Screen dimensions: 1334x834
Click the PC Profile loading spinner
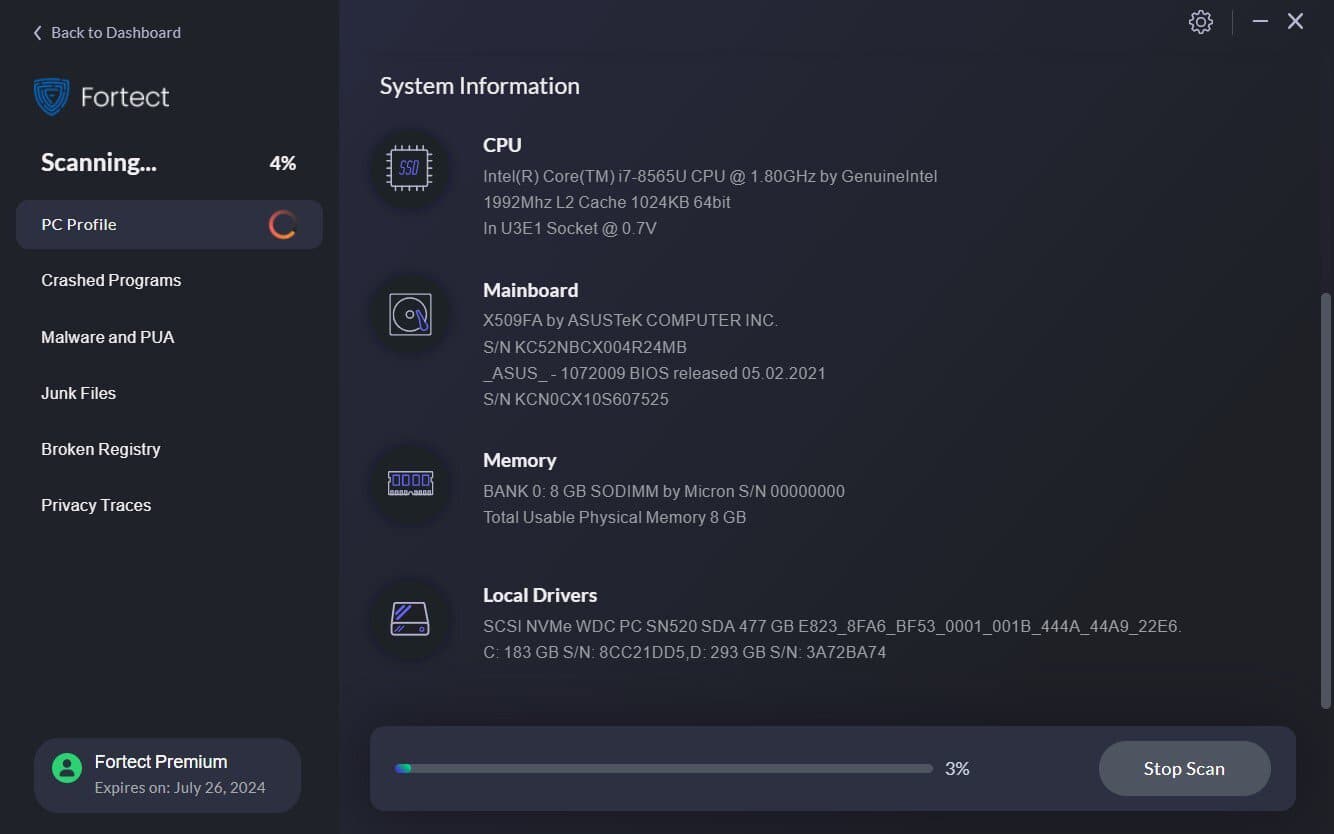pos(282,225)
